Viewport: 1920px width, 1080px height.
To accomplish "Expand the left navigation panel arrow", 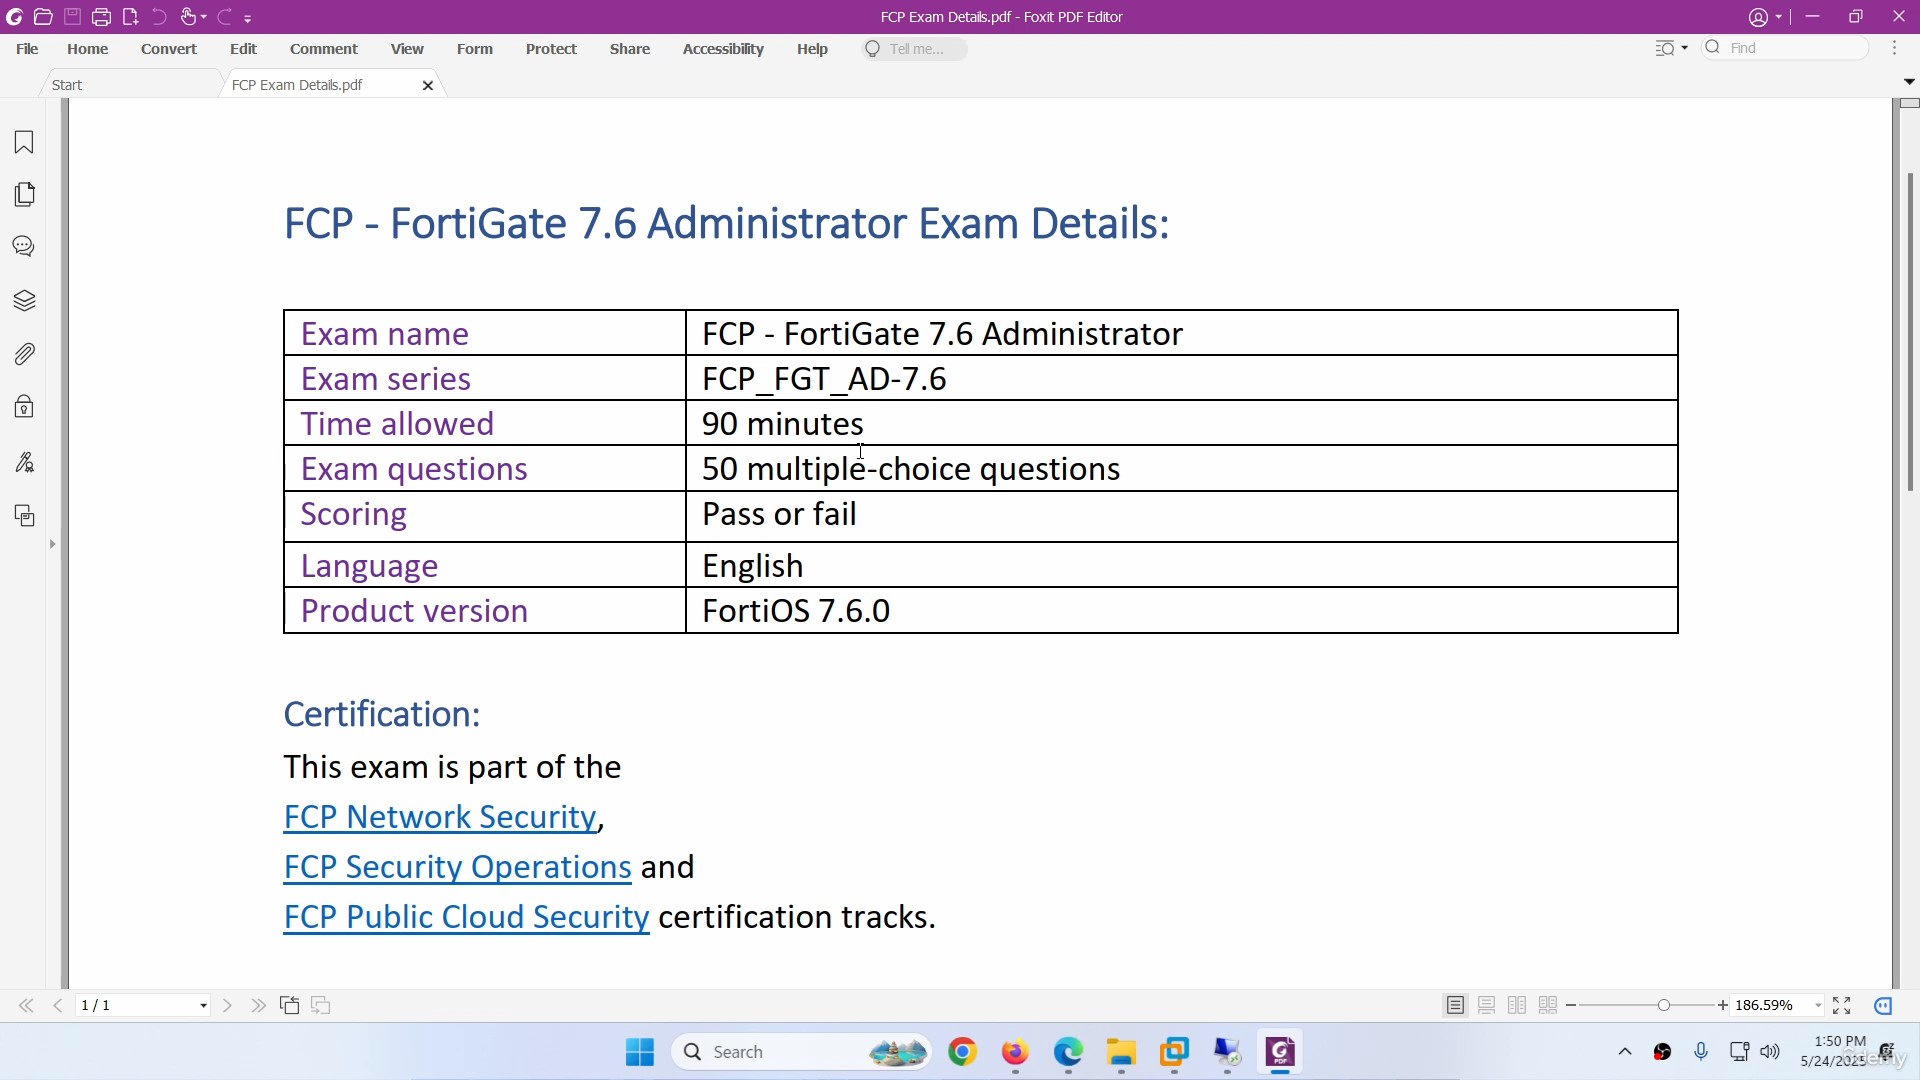I will click(x=52, y=544).
